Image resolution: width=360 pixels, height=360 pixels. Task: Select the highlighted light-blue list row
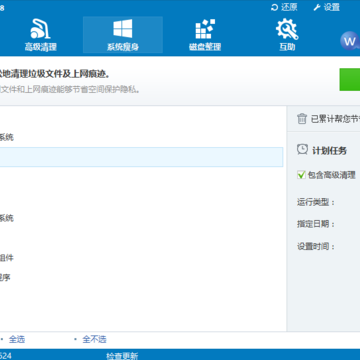(x=141, y=157)
